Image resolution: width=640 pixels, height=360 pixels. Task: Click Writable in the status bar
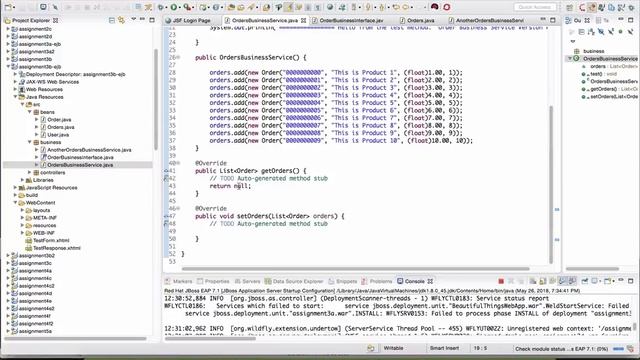pyautogui.click(x=393, y=348)
